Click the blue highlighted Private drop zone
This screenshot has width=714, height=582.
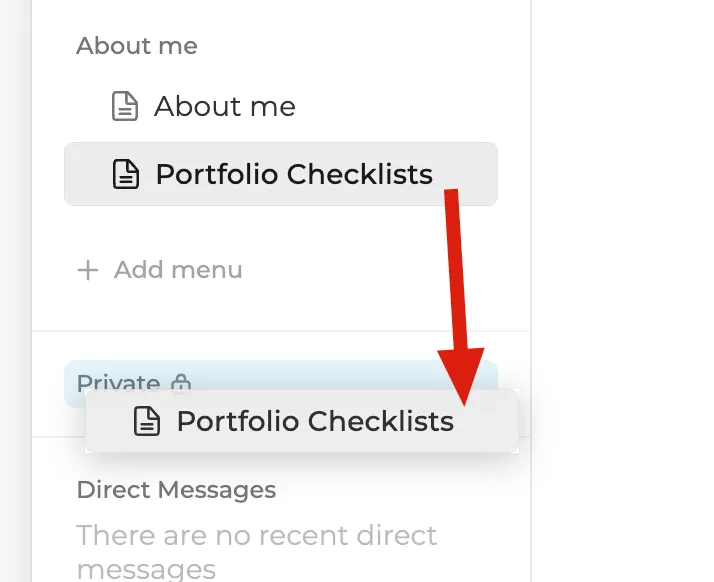click(x=280, y=374)
